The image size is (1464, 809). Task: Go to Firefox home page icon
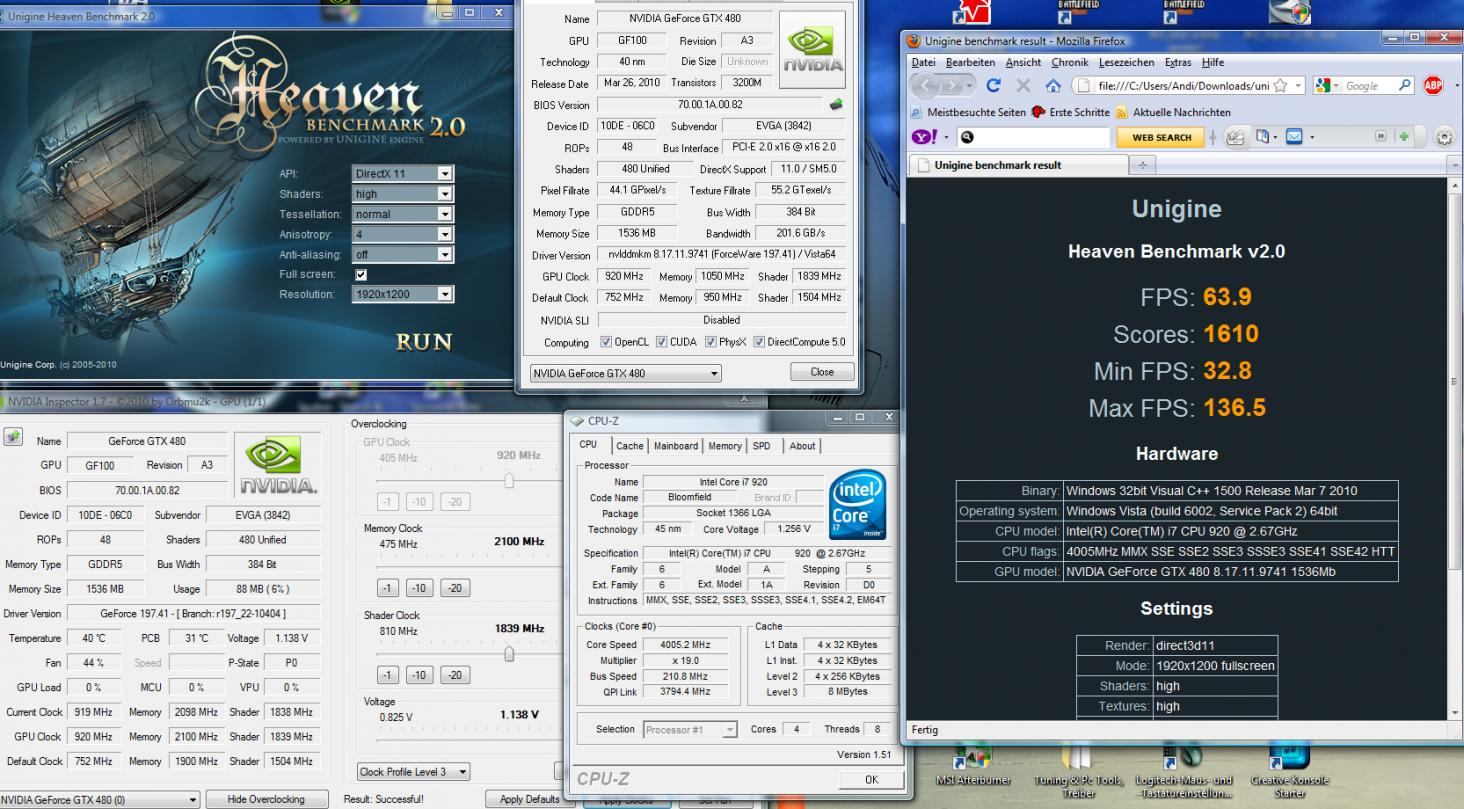point(1052,86)
